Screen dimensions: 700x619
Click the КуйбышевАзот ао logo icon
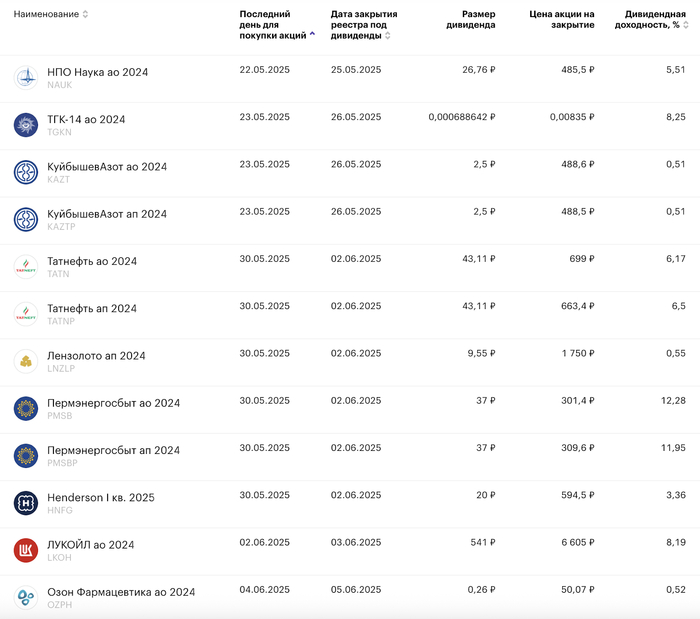click(26, 172)
